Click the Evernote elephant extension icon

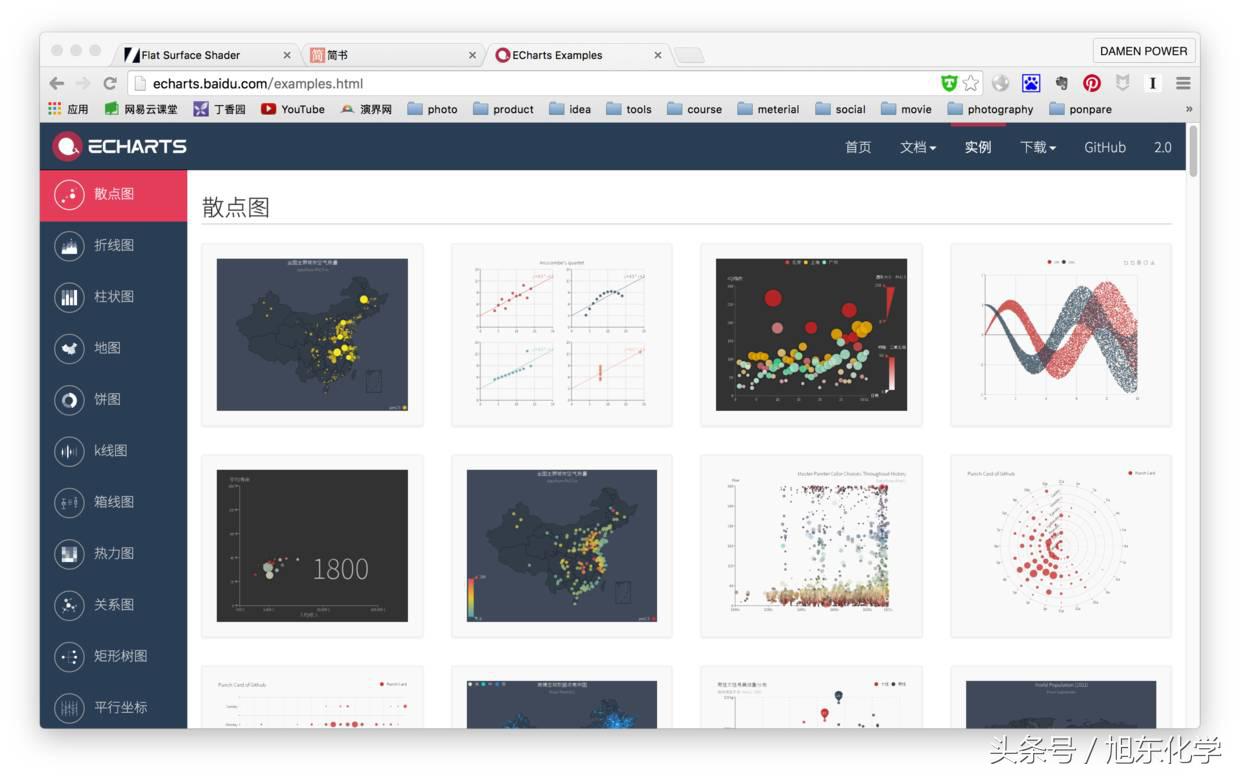1062,83
